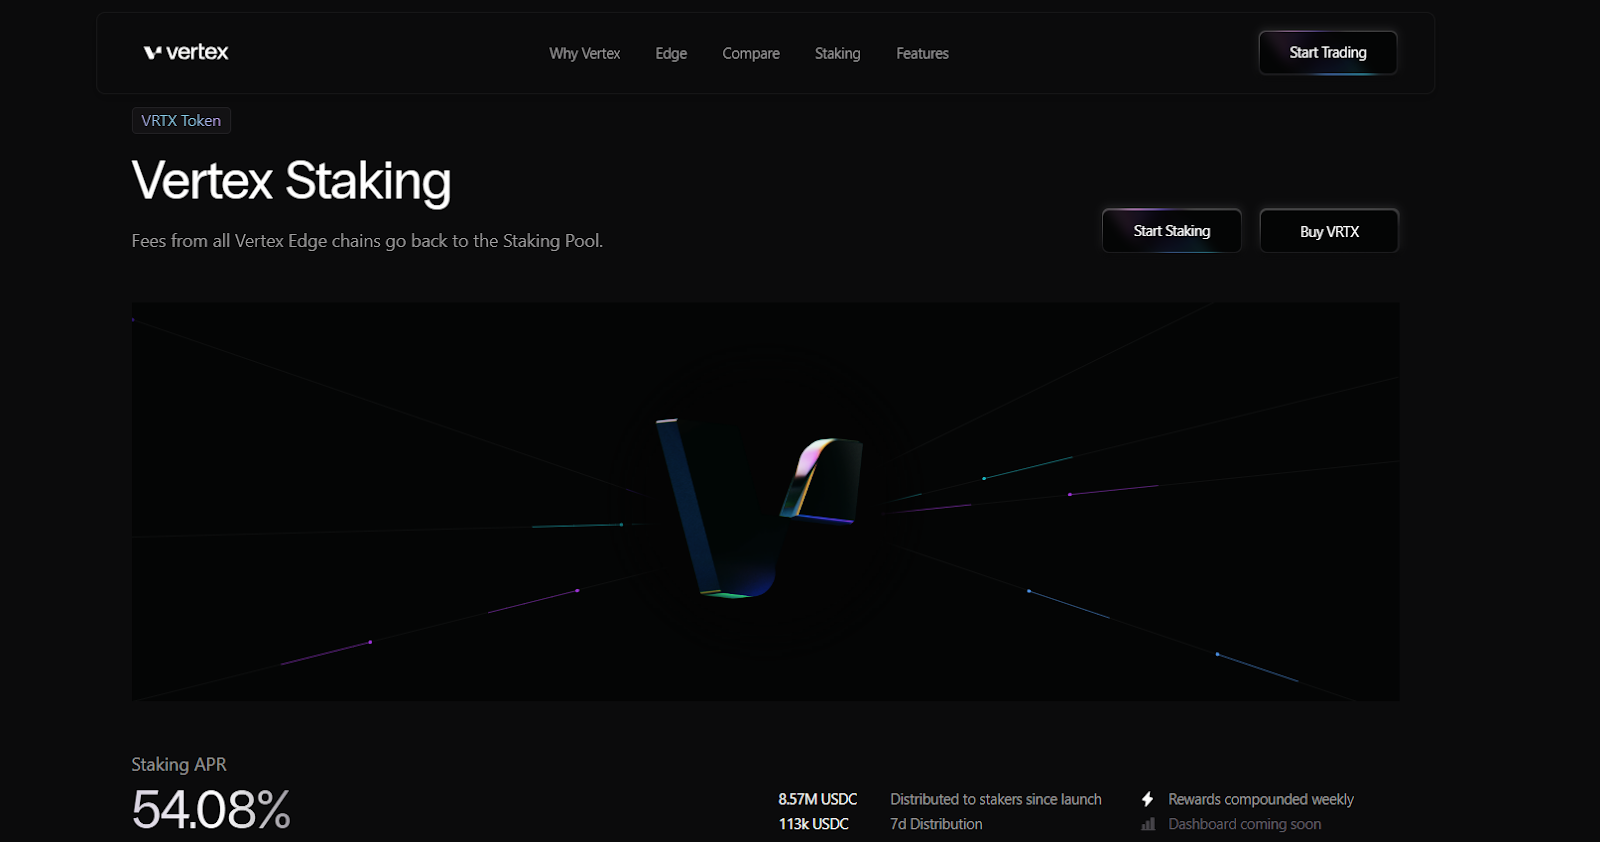Click 'Distributed to stakers since launch' text

click(x=996, y=799)
